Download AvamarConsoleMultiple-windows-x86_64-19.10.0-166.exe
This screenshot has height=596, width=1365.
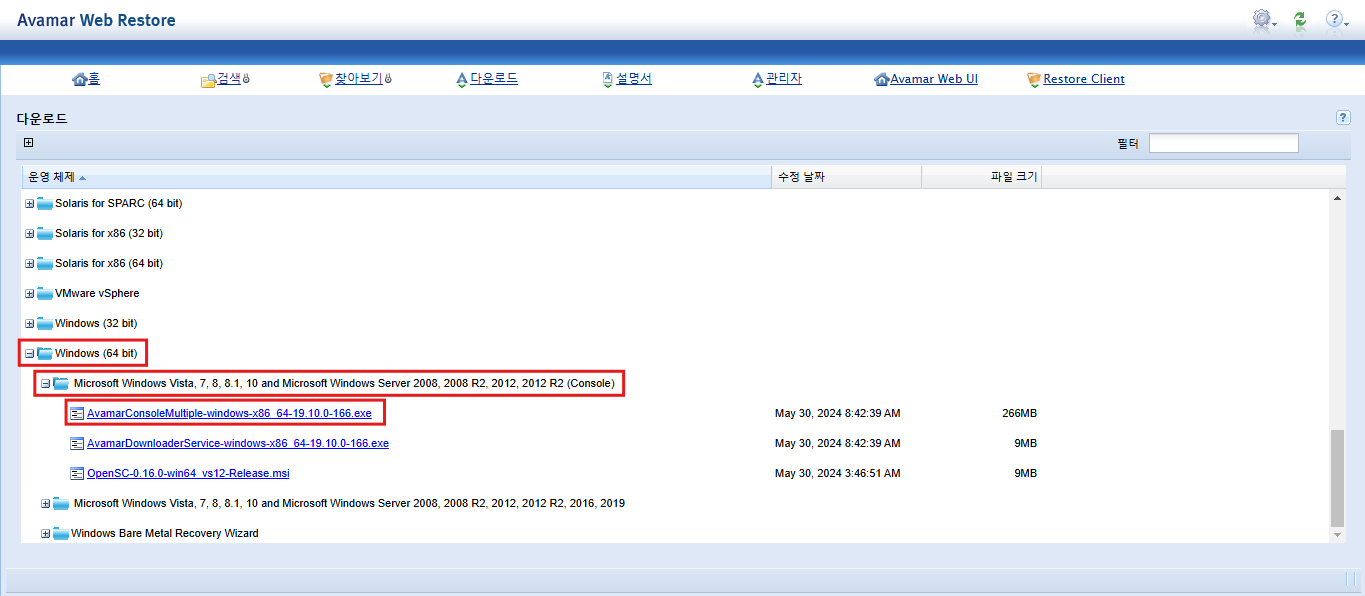pyautogui.click(x=229, y=413)
